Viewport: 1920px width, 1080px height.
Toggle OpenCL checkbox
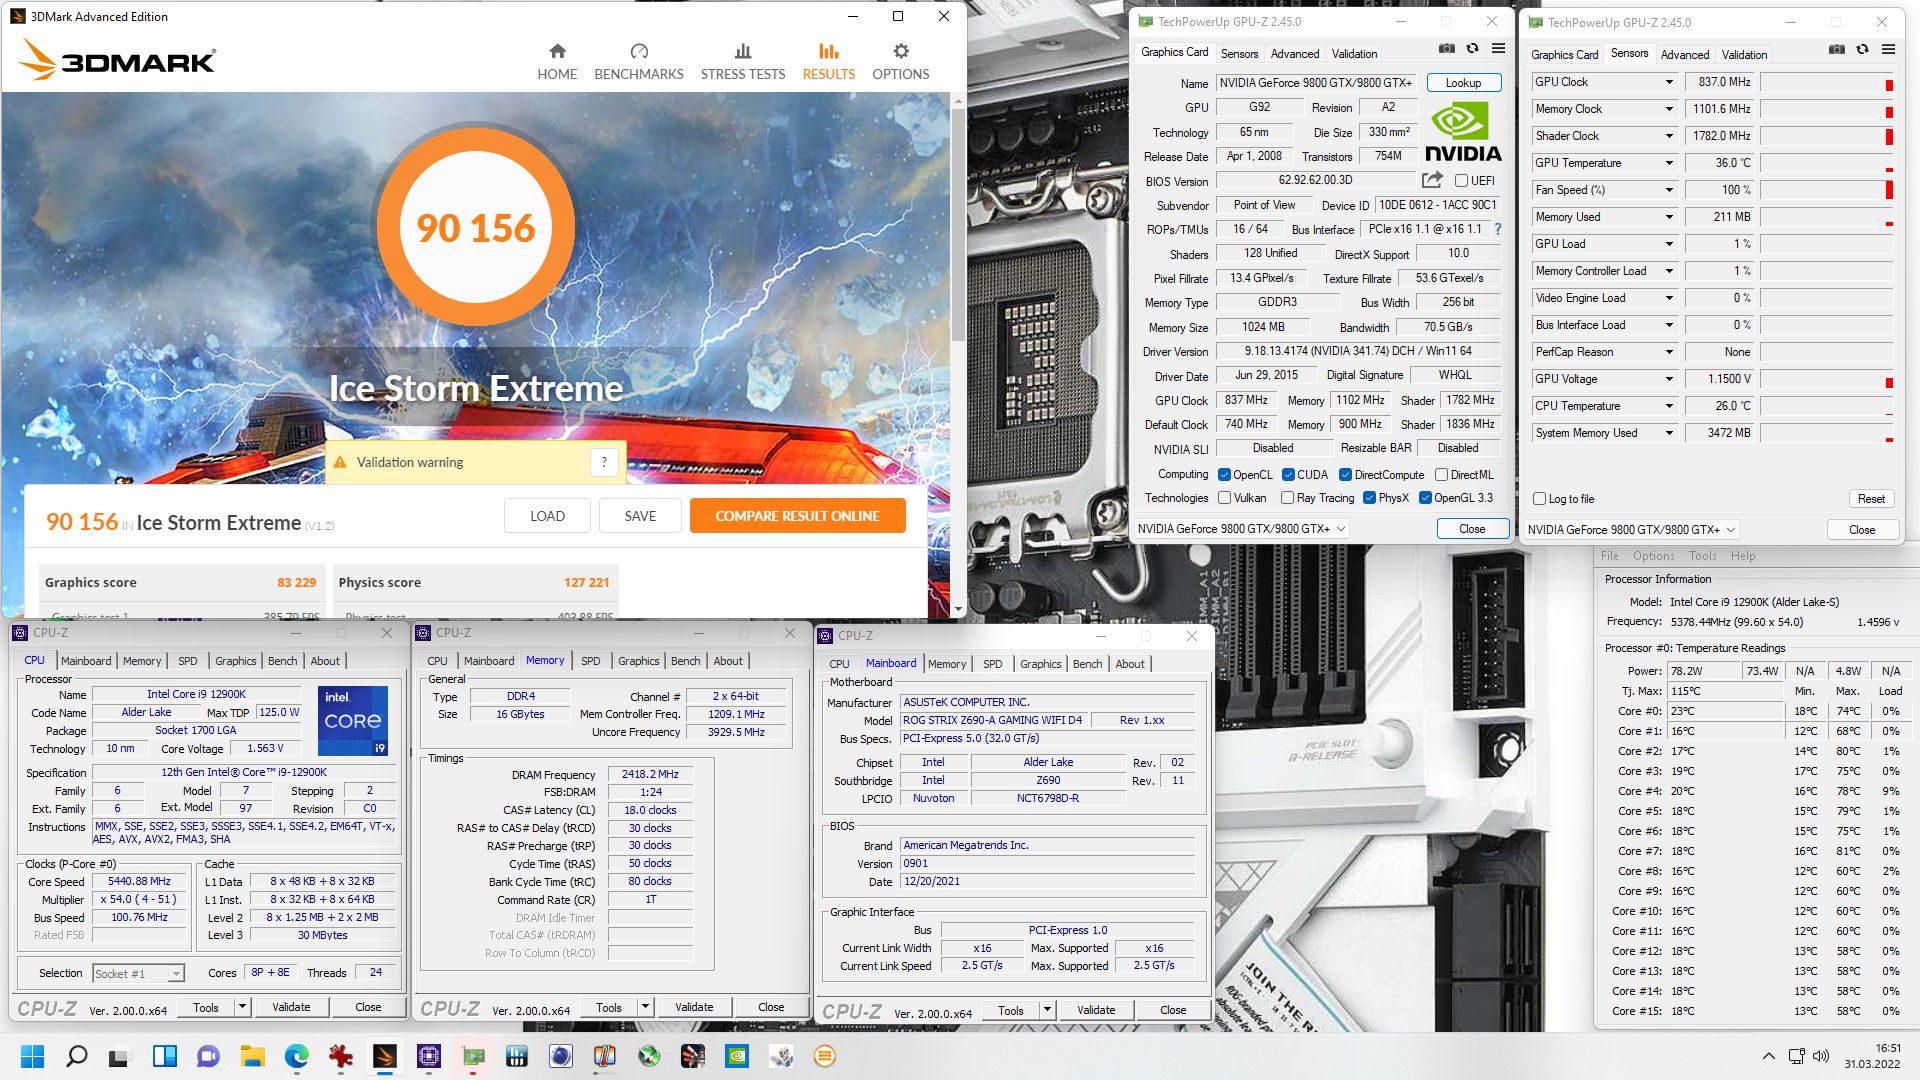[1224, 475]
